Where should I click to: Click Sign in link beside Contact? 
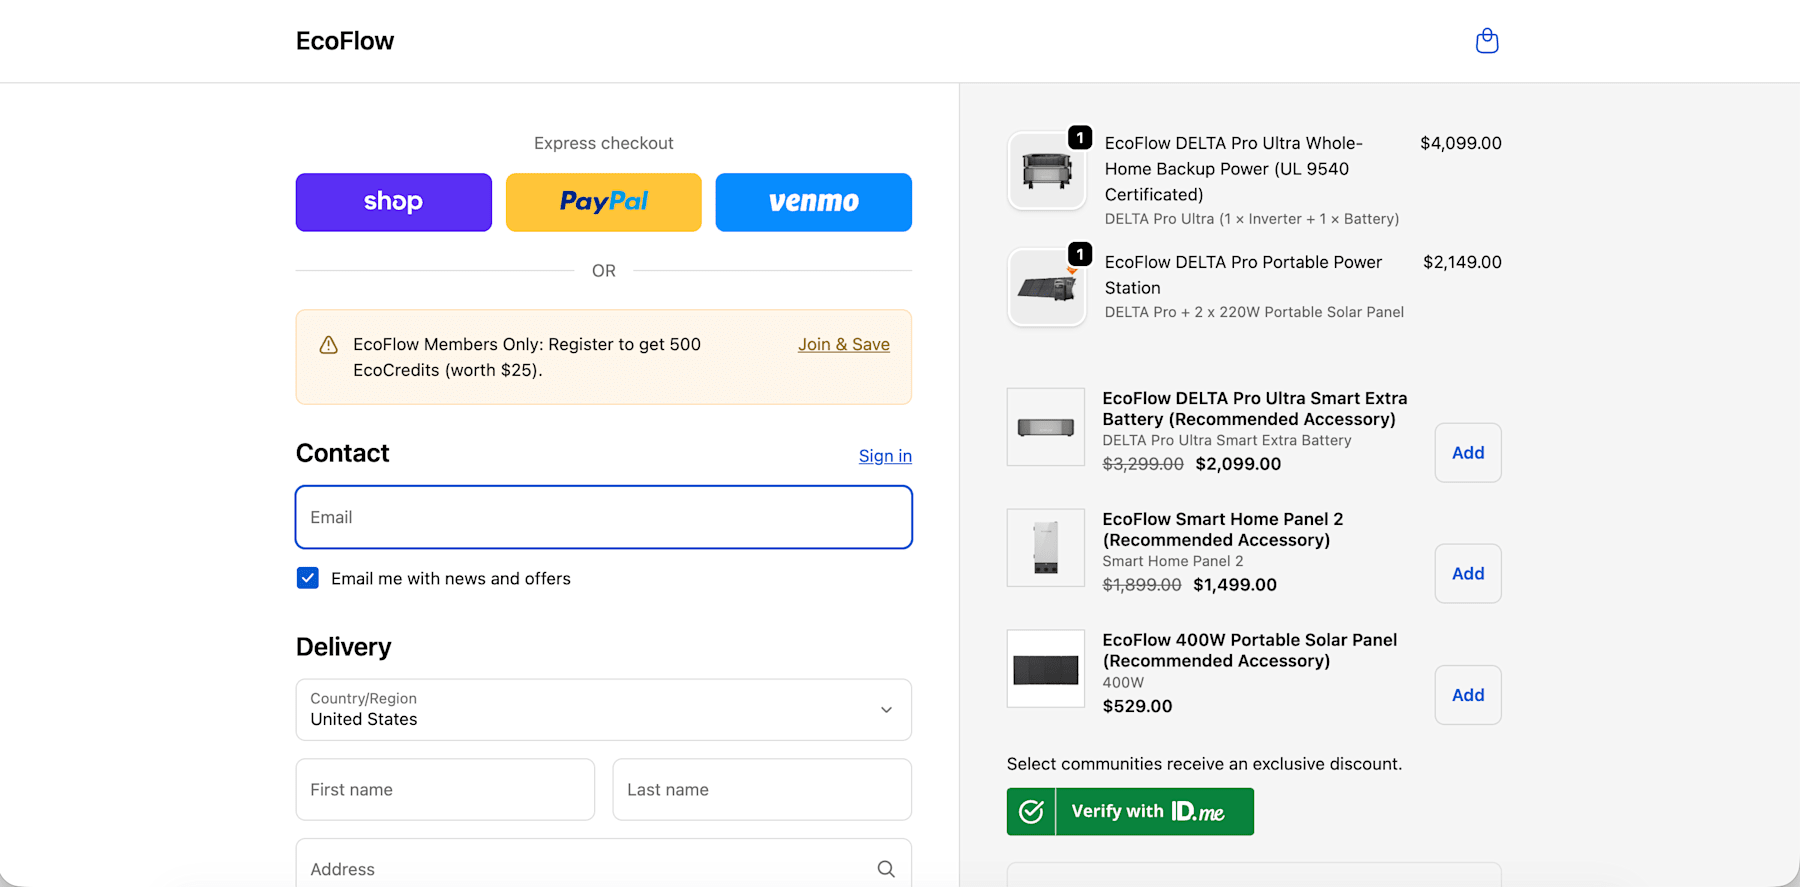click(x=885, y=456)
